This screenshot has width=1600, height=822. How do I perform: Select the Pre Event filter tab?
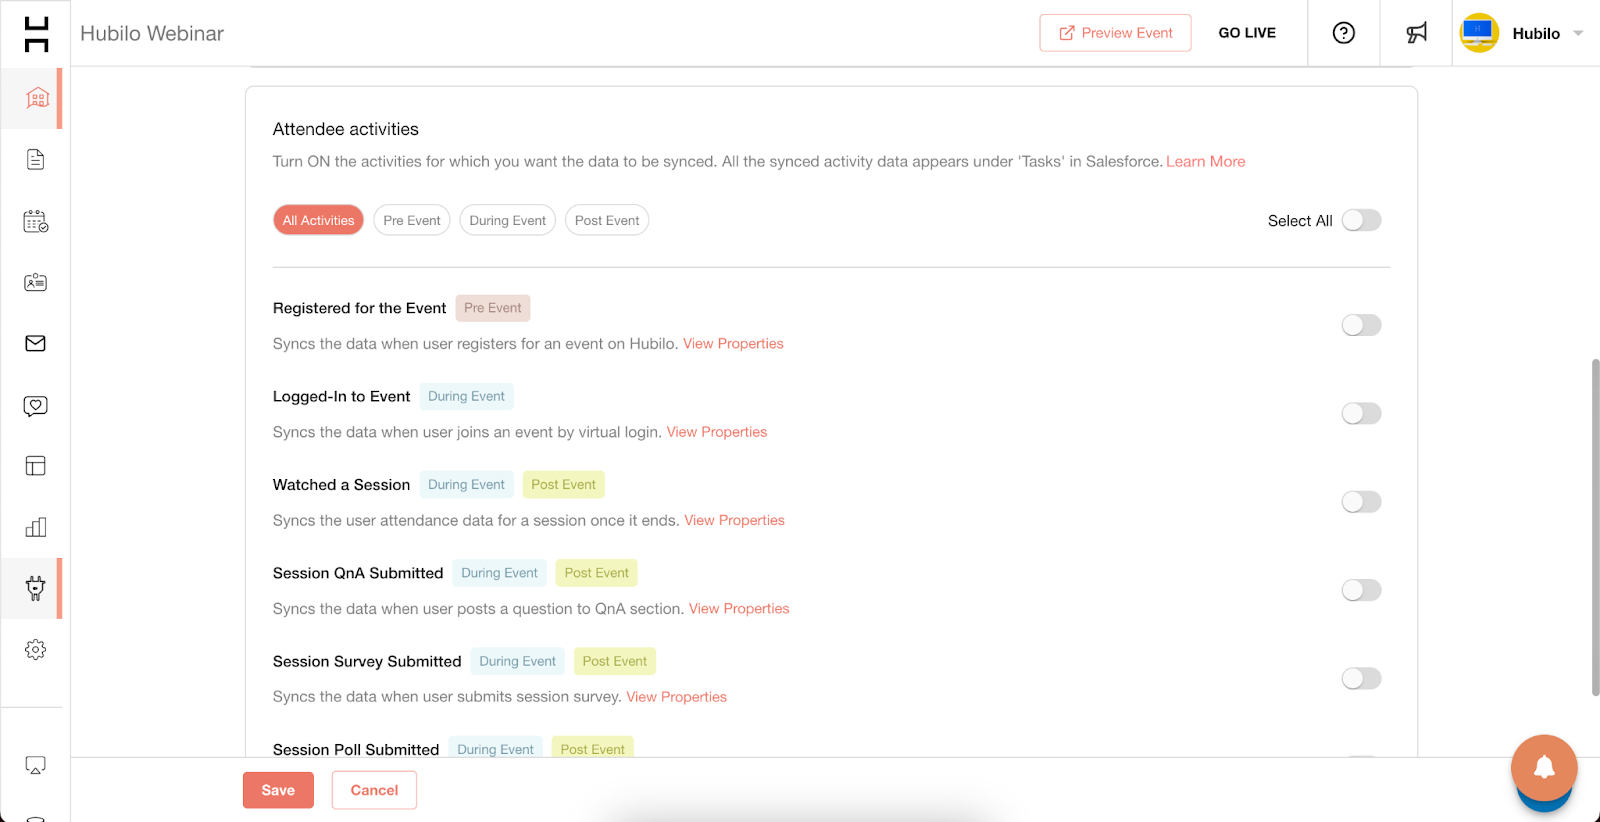412,220
